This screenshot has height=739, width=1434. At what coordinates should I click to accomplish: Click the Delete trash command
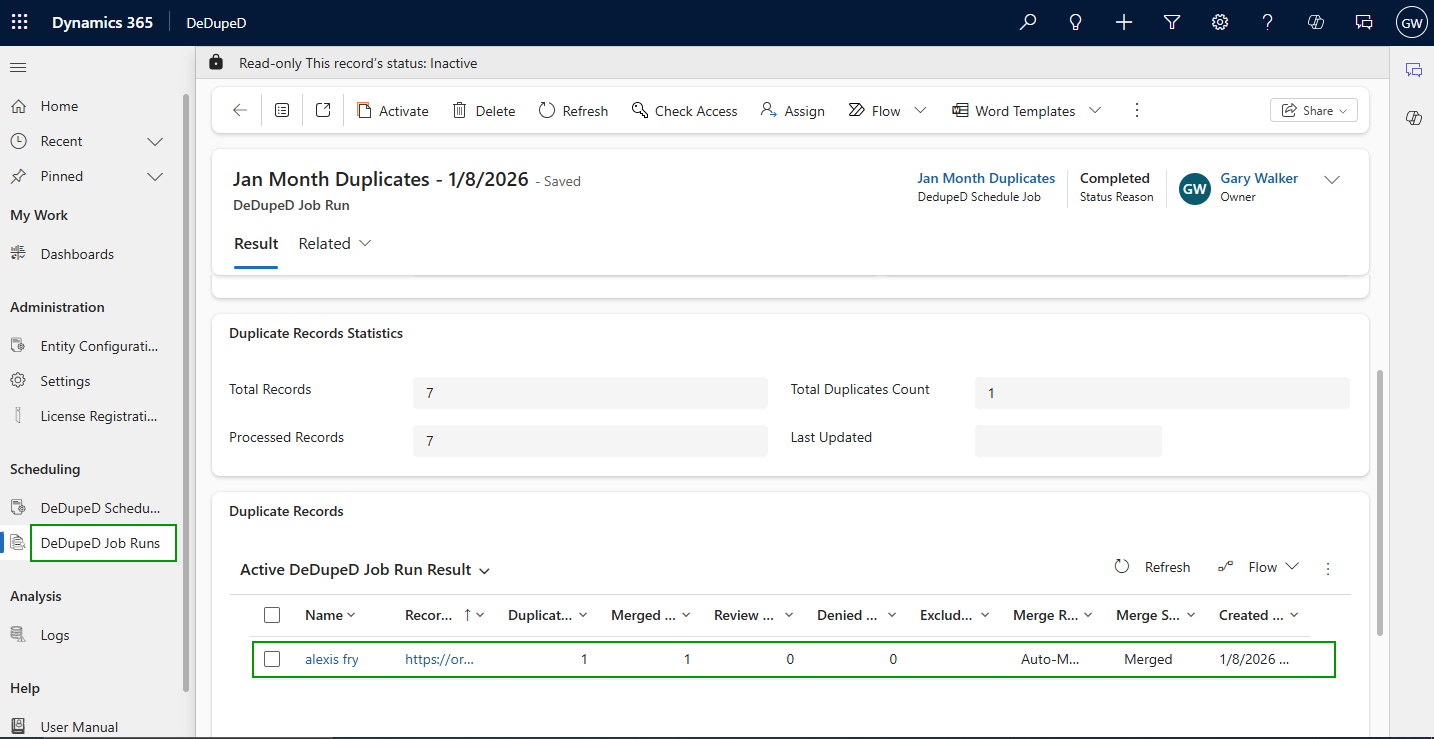point(484,111)
